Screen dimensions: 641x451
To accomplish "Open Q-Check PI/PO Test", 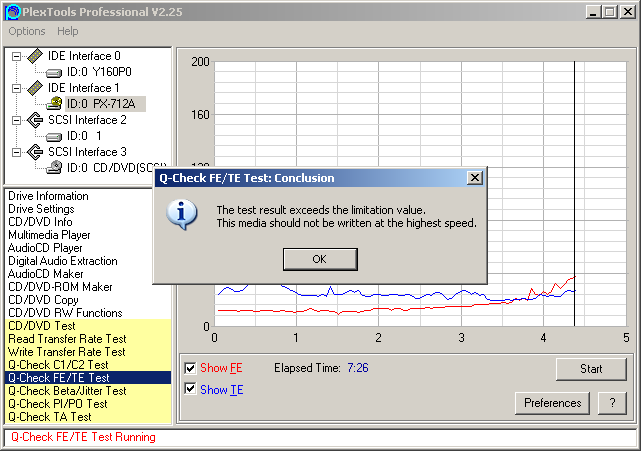I will point(88,404).
